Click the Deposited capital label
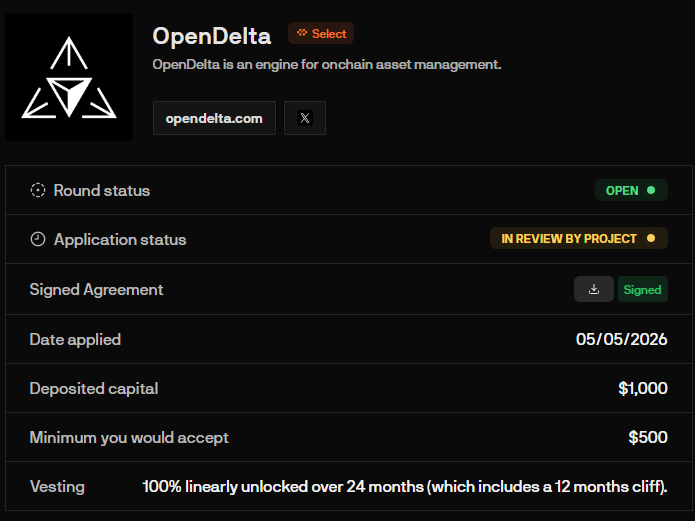The height and width of the screenshot is (521, 695). tap(94, 388)
